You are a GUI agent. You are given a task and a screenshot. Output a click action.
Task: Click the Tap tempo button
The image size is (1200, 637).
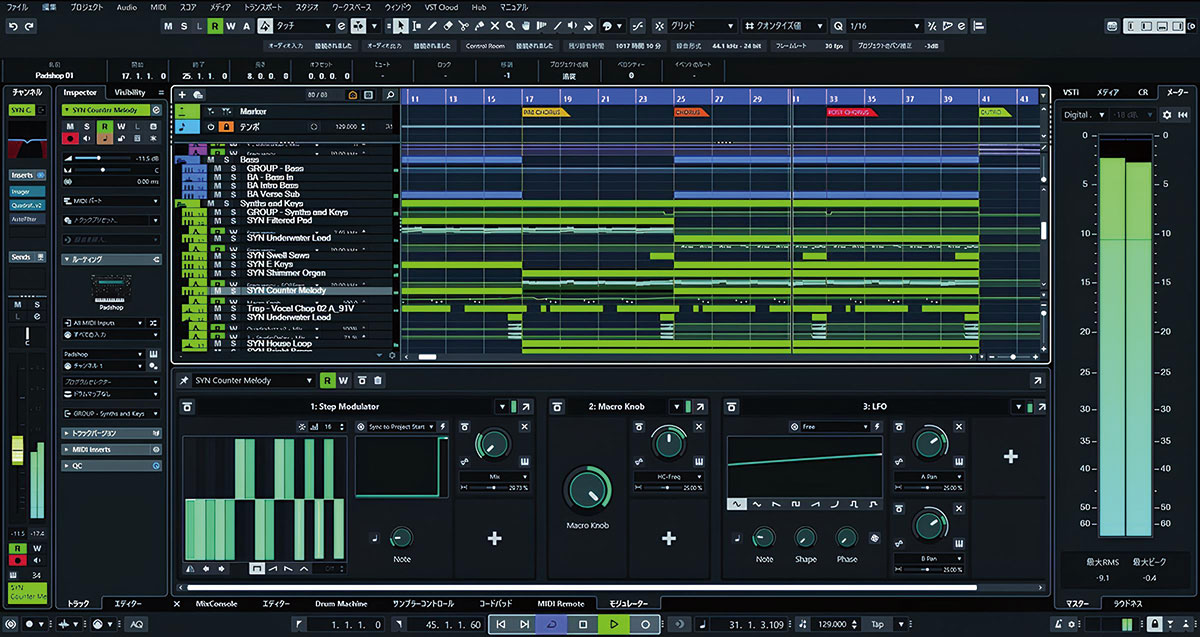point(879,624)
